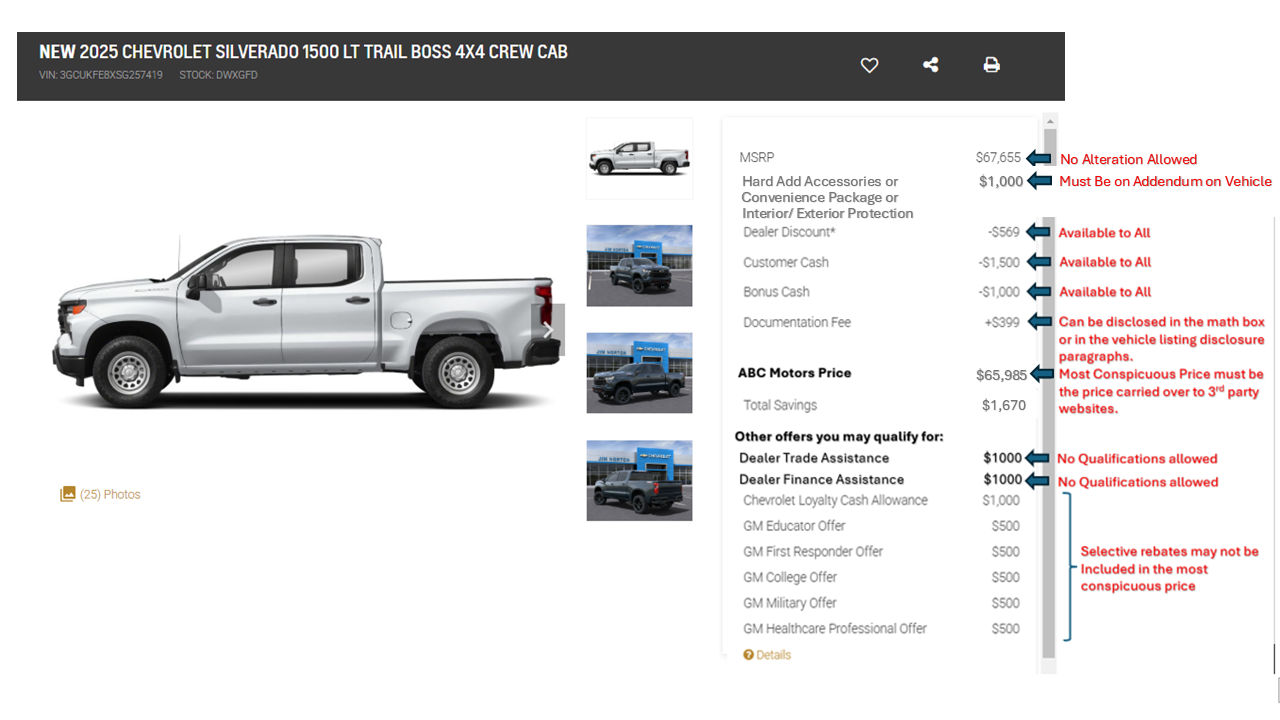The image size is (1280, 720).
Task: Click the ABC Motors Price amount $65,985
Action: (1001, 375)
